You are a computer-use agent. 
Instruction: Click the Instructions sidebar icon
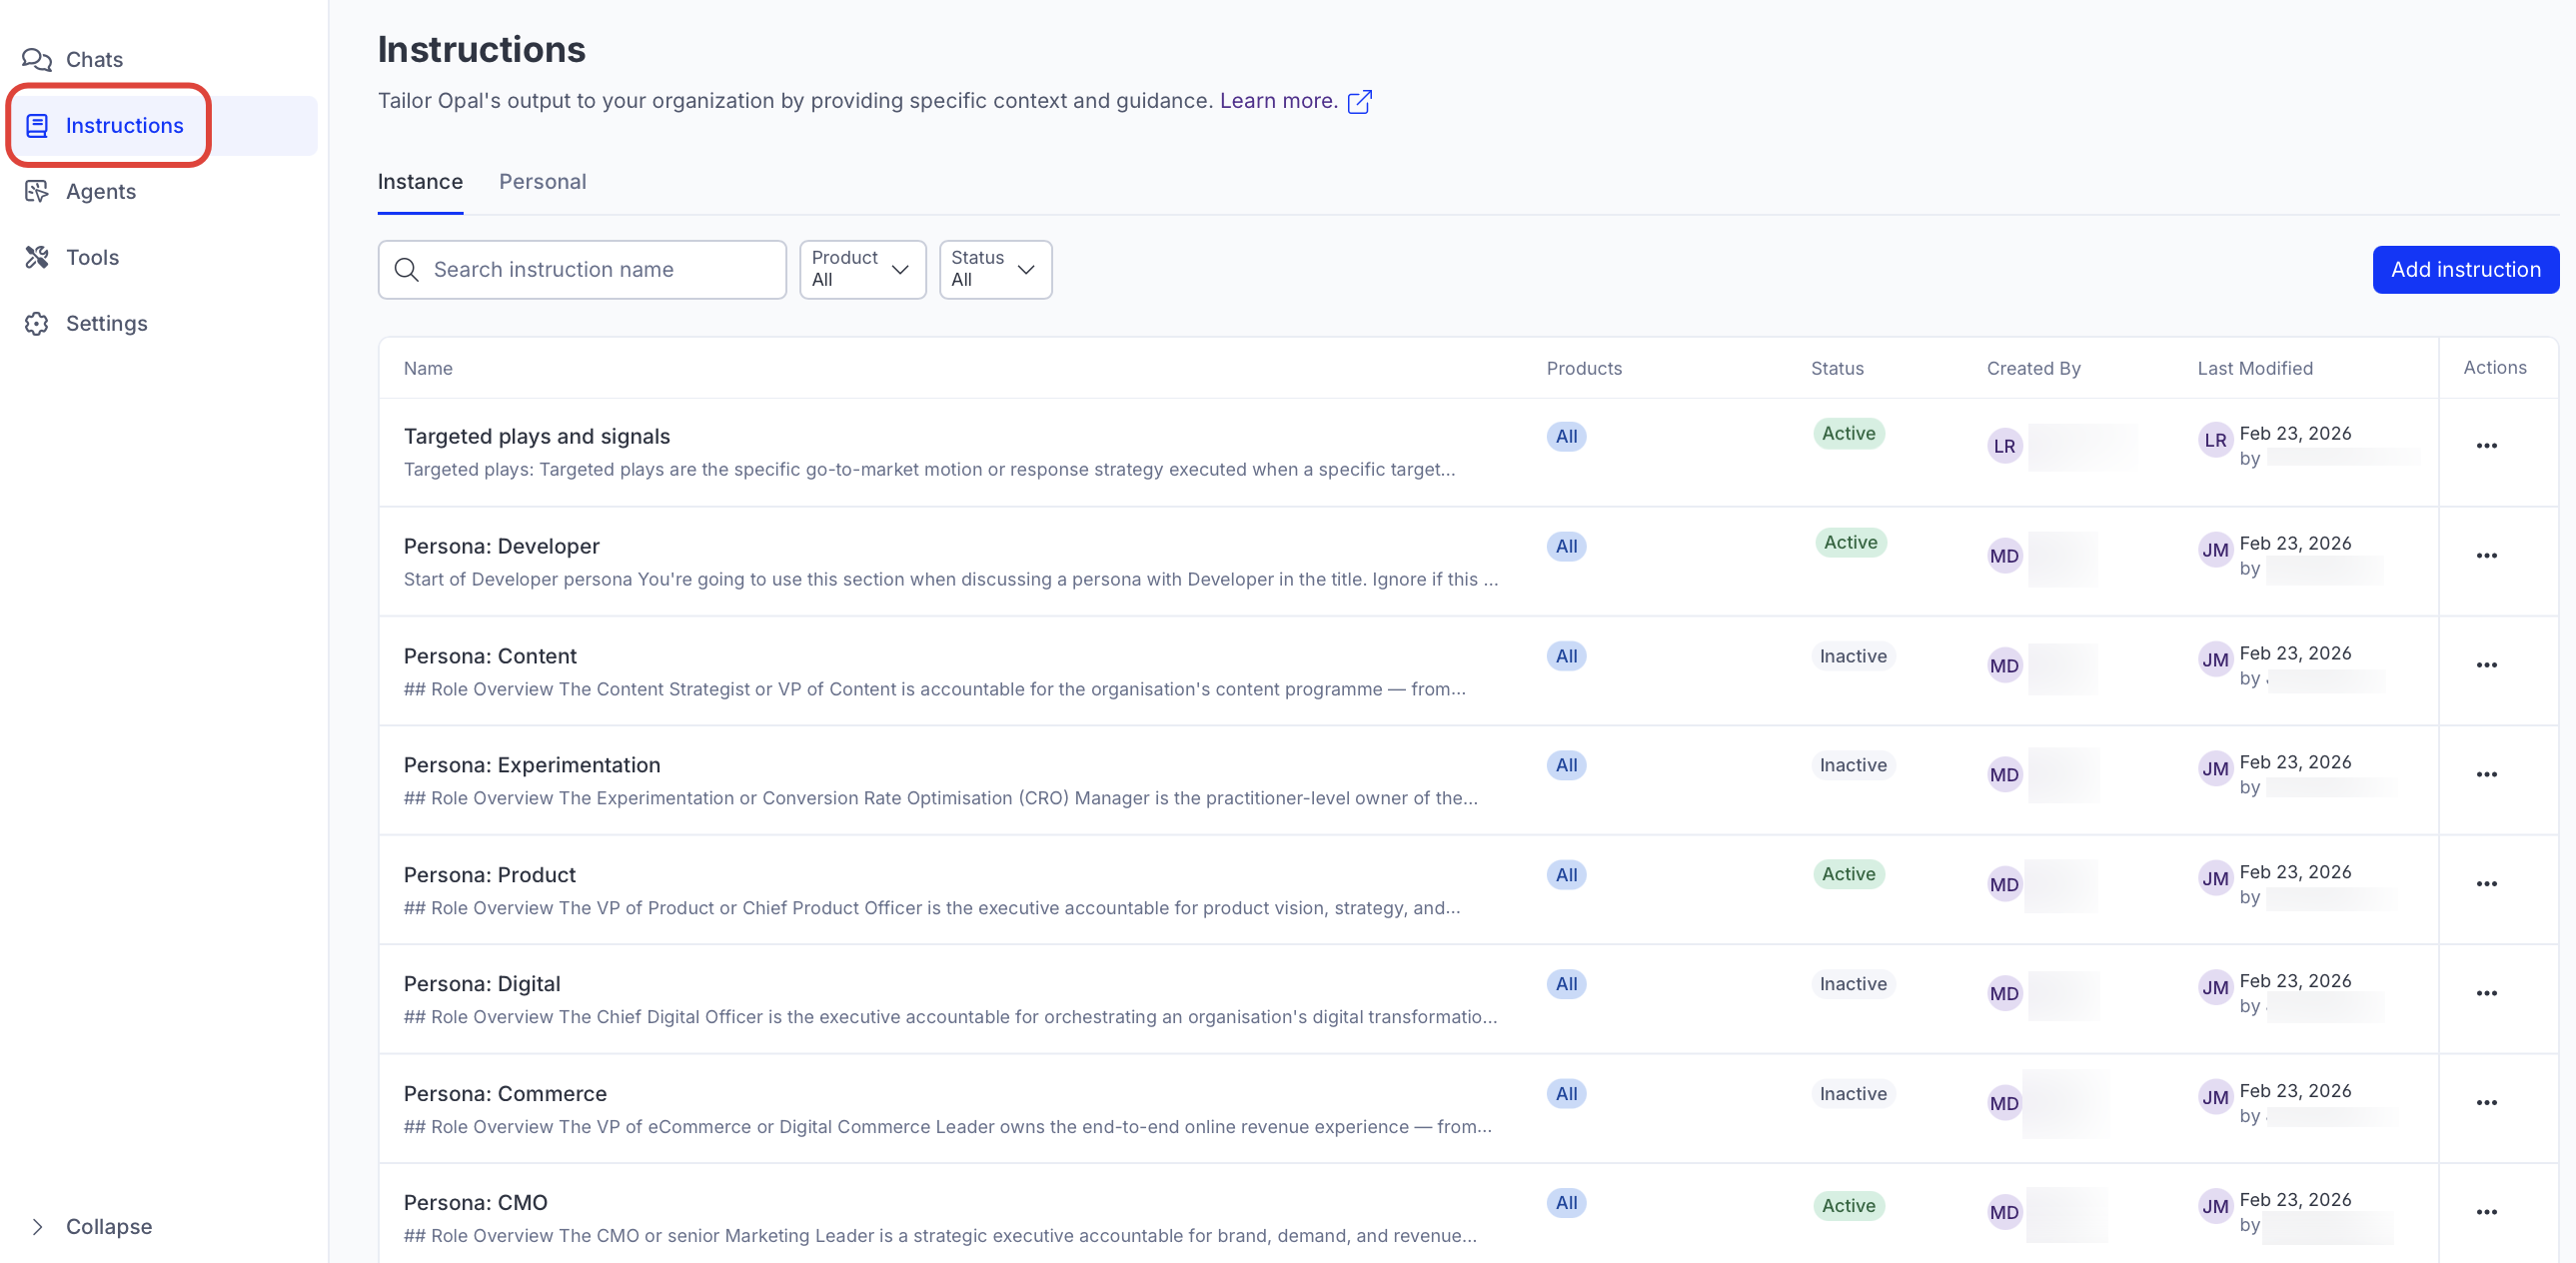[37, 125]
